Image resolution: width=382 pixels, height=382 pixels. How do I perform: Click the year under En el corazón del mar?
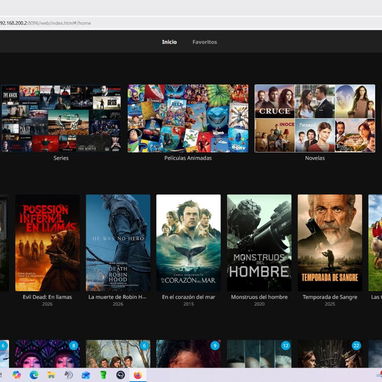pos(188,304)
